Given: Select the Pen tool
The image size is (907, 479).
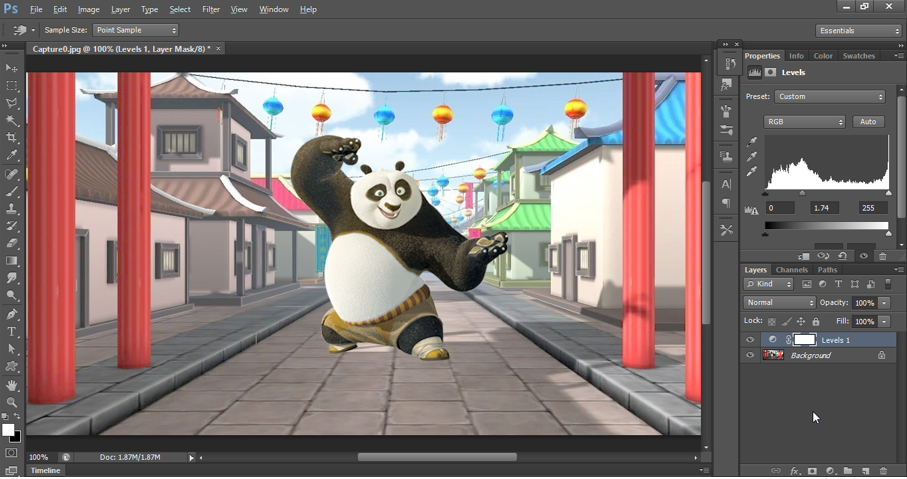Looking at the screenshot, I should [12, 314].
